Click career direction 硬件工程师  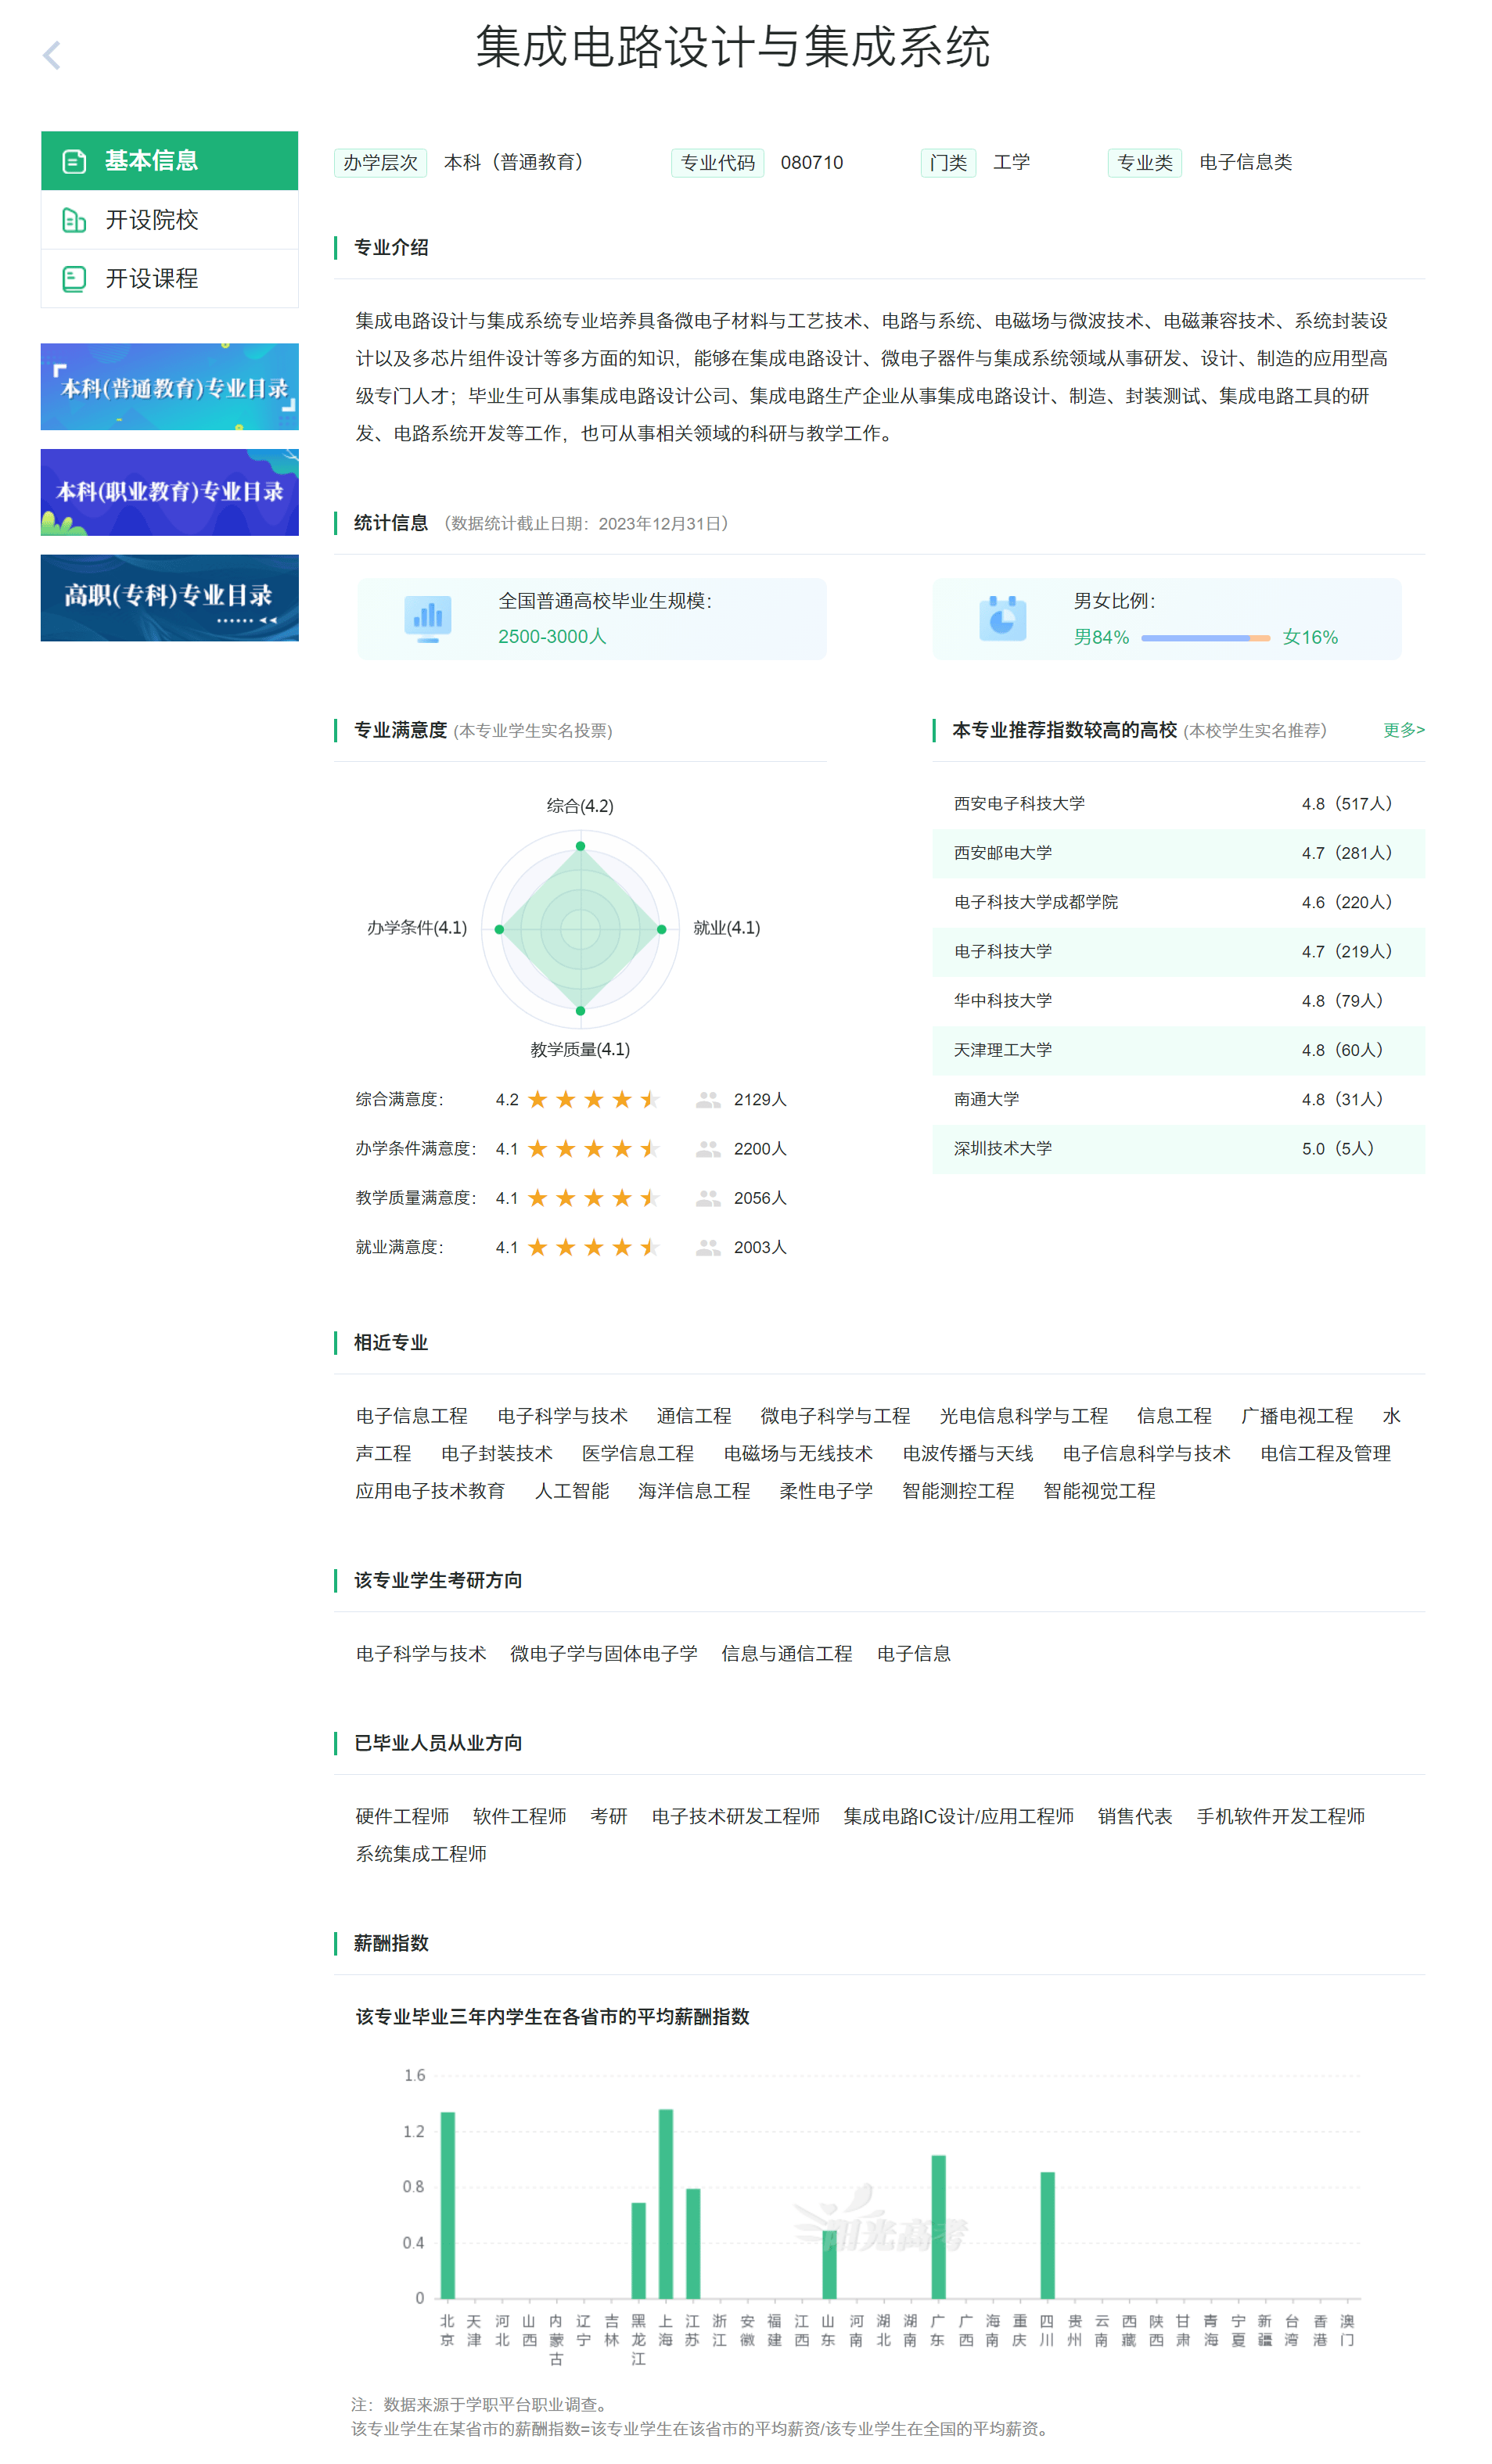coord(402,1817)
